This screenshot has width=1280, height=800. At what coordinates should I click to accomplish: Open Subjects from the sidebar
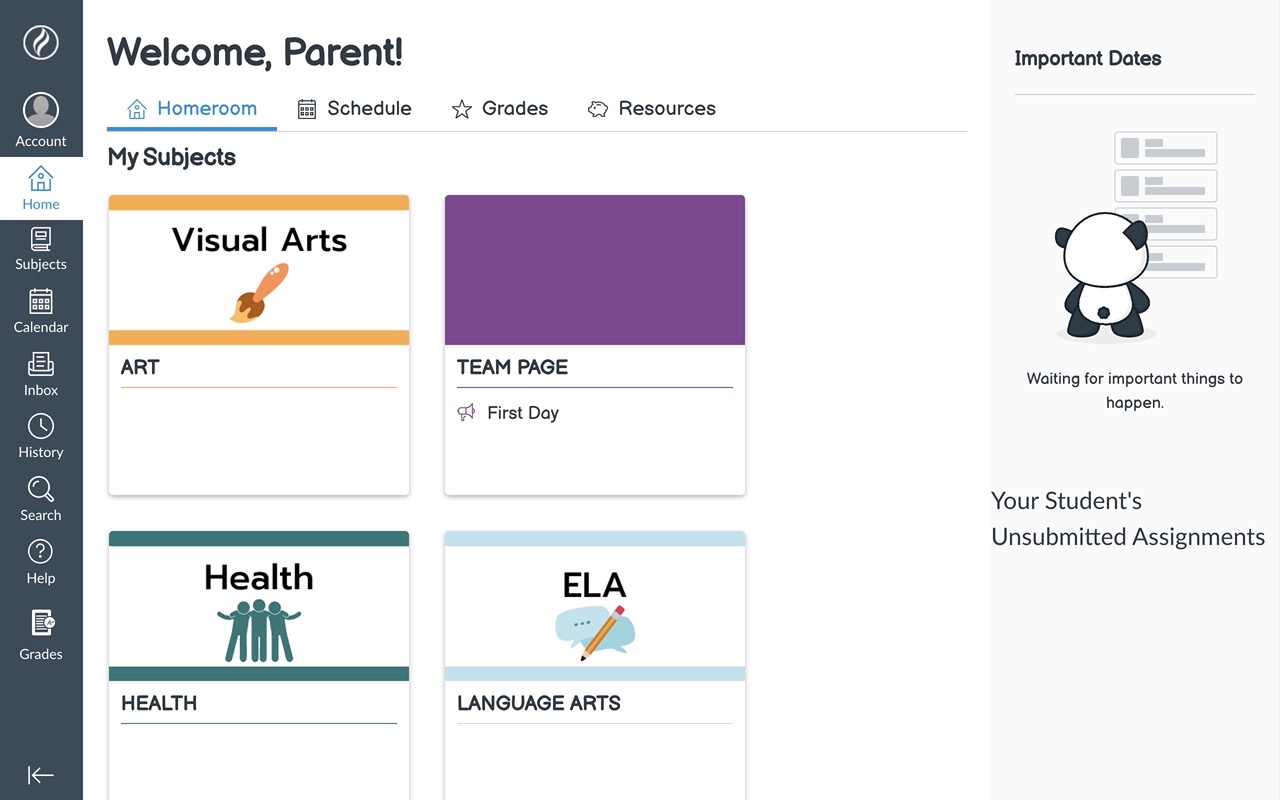pos(41,249)
